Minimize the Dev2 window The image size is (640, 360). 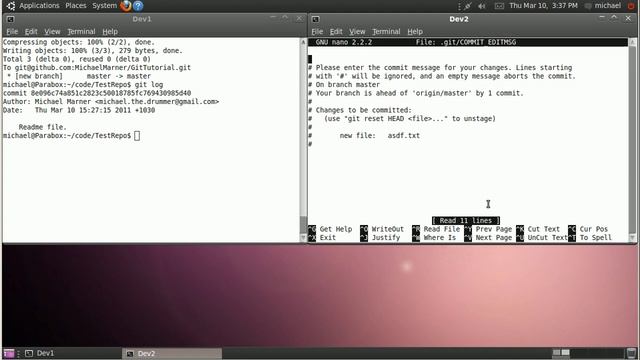pyautogui.click(x=602, y=18)
